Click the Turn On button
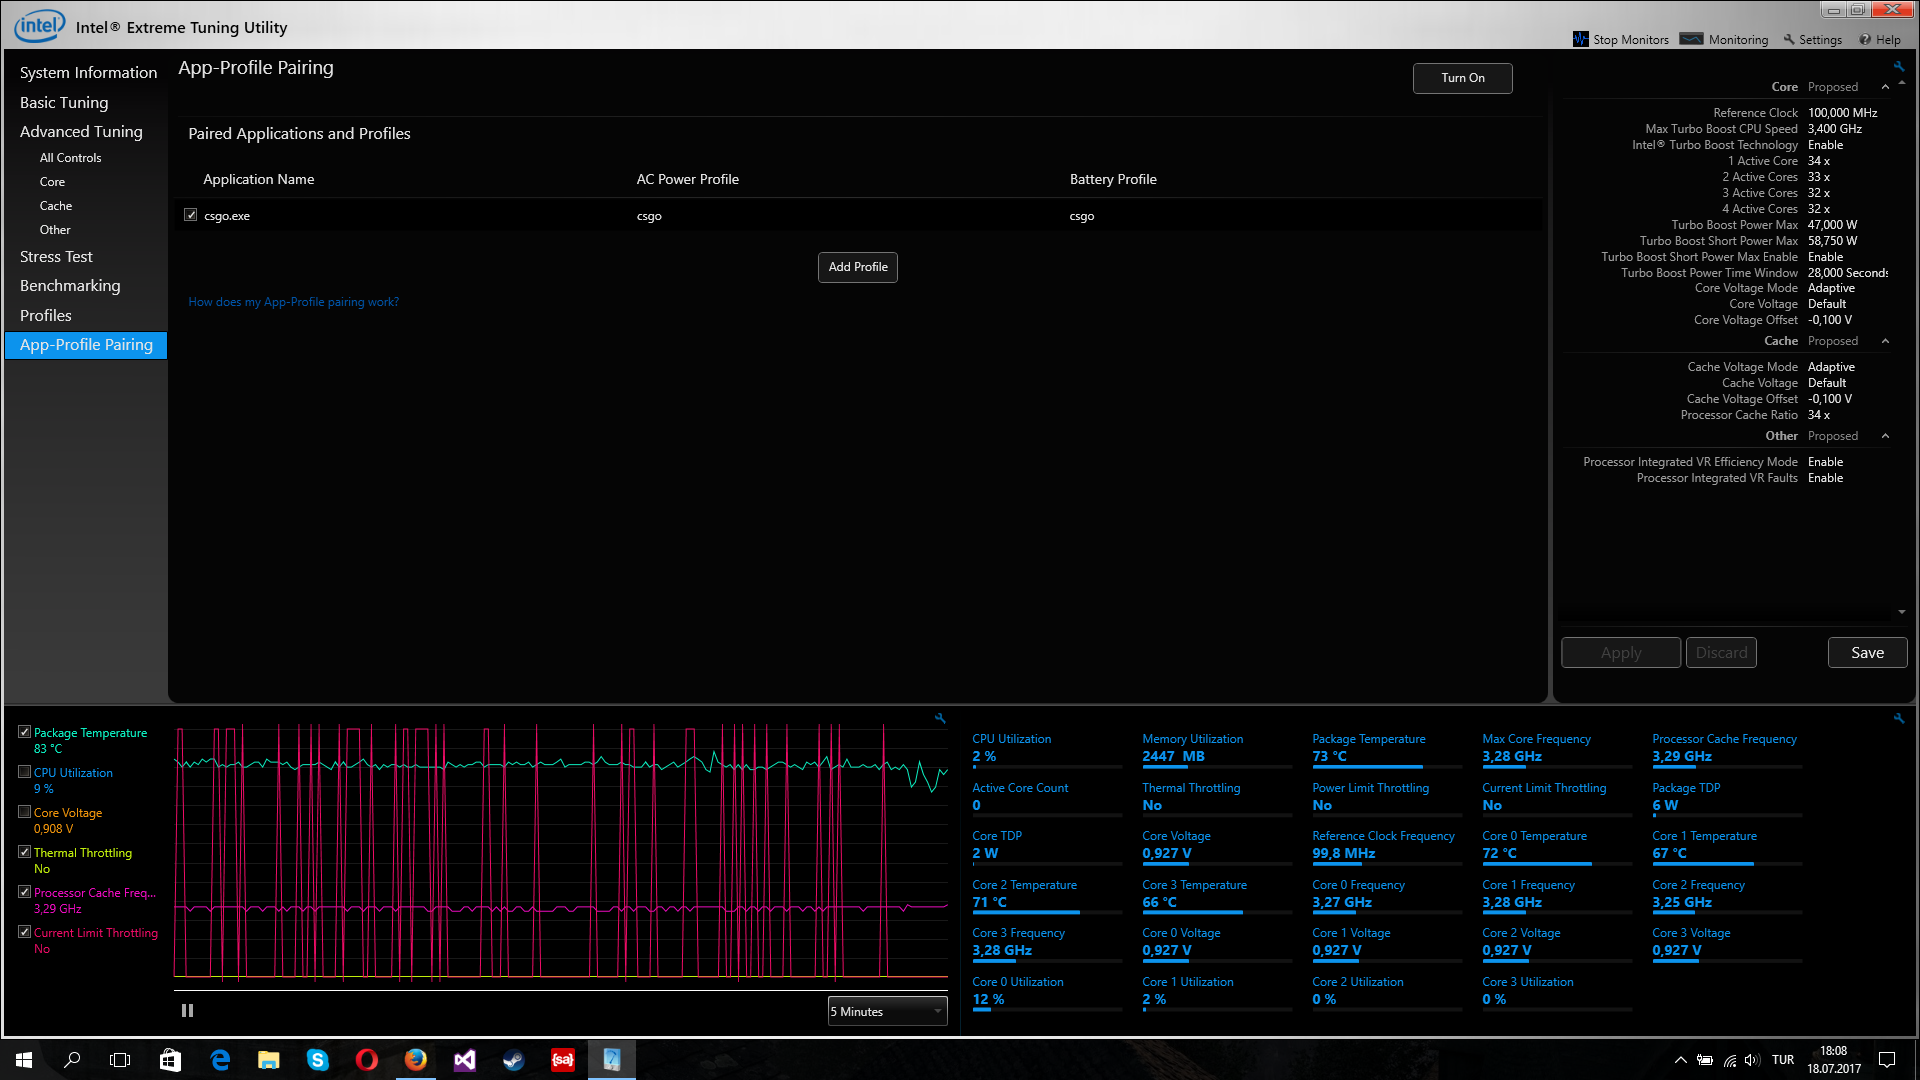Screen dimensions: 1920x1080 tap(1462, 78)
